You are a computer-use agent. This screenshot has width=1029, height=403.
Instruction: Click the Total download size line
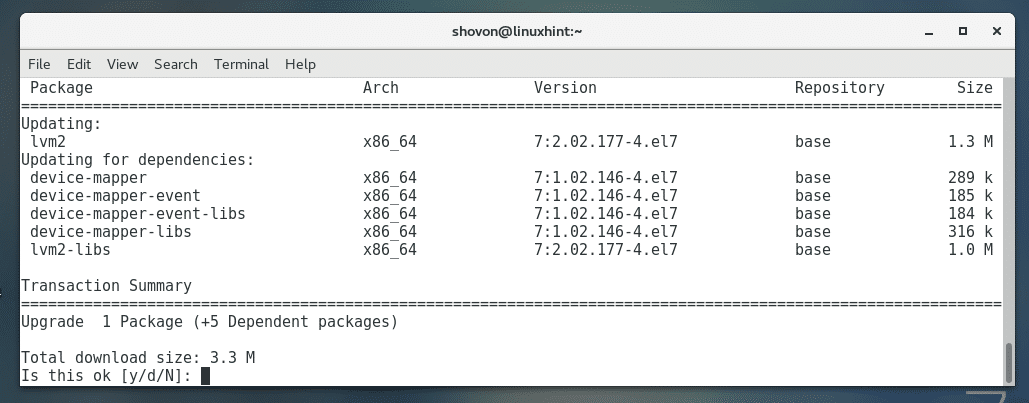(x=140, y=357)
